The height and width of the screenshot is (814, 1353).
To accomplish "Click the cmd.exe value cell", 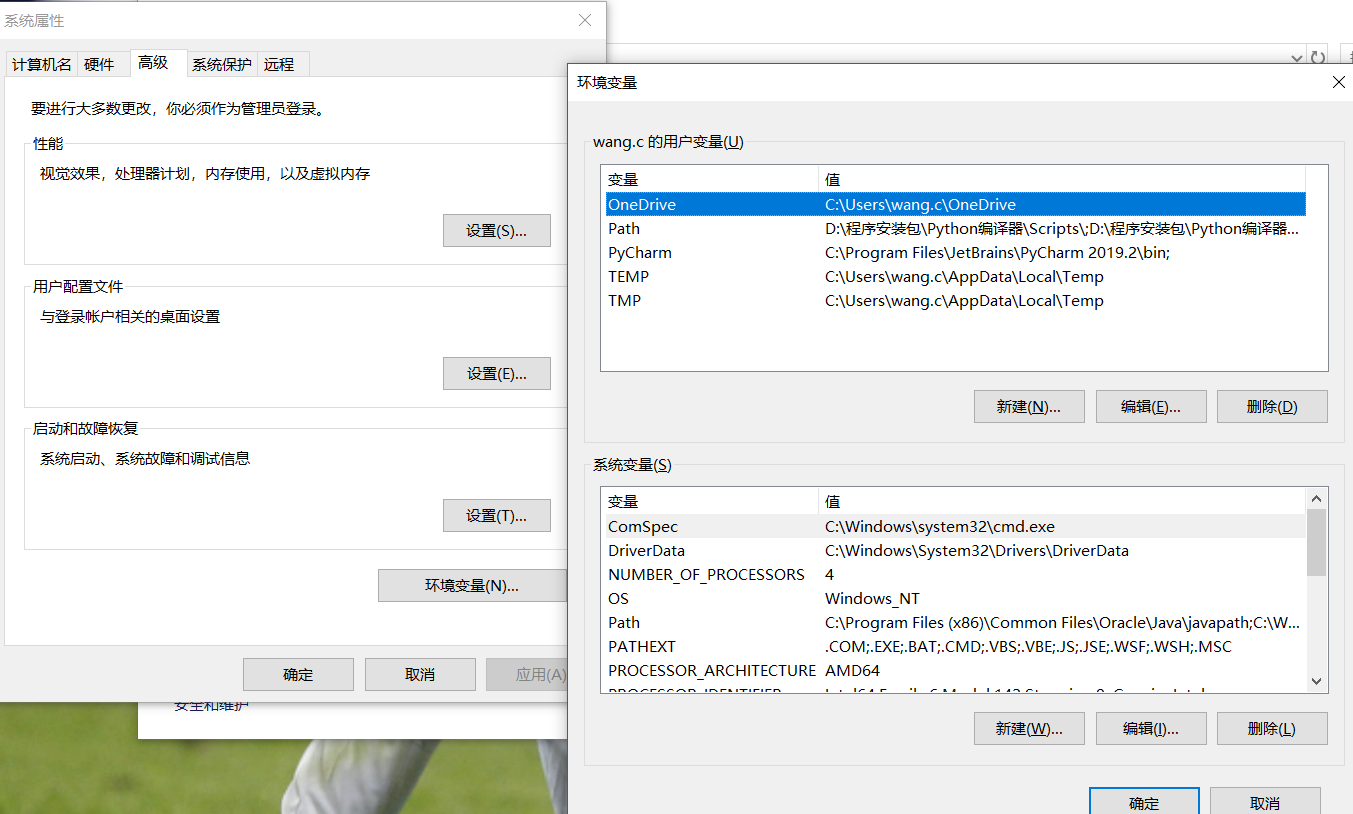I will click(x=939, y=526).
